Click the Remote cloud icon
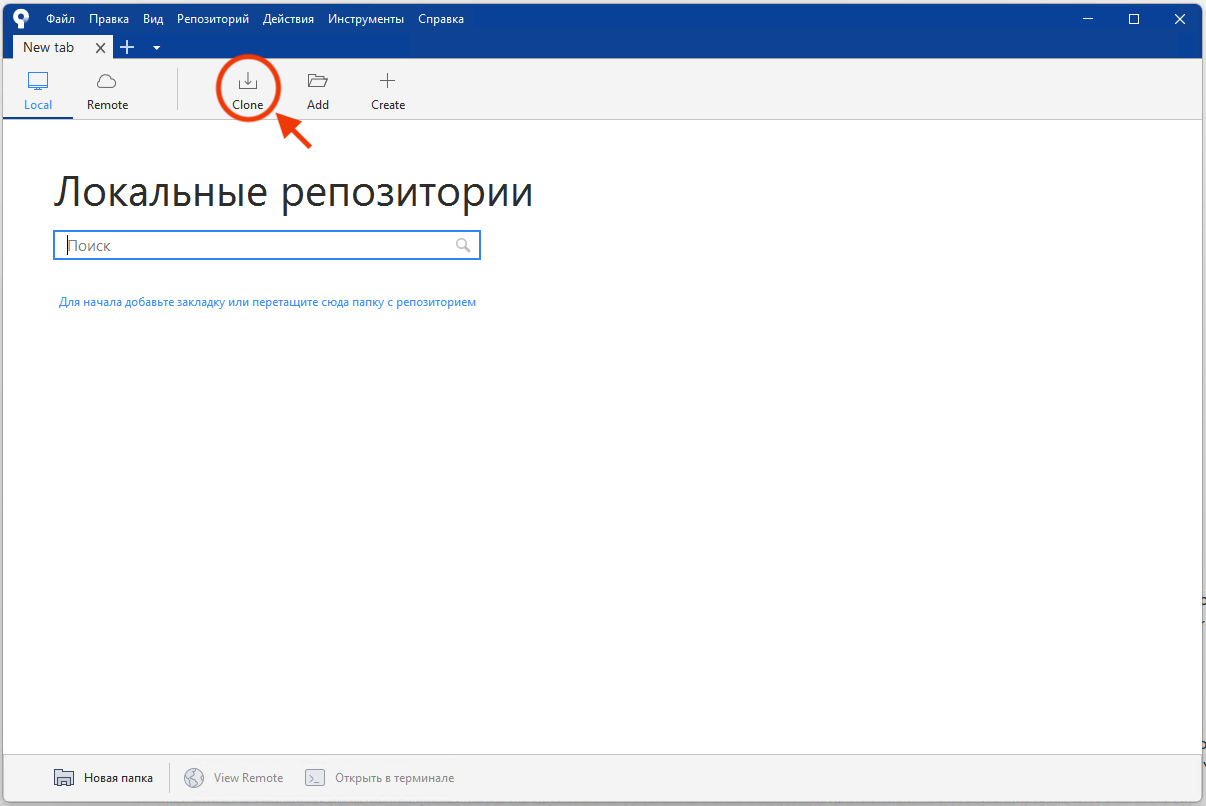 (x=106, y=81)
